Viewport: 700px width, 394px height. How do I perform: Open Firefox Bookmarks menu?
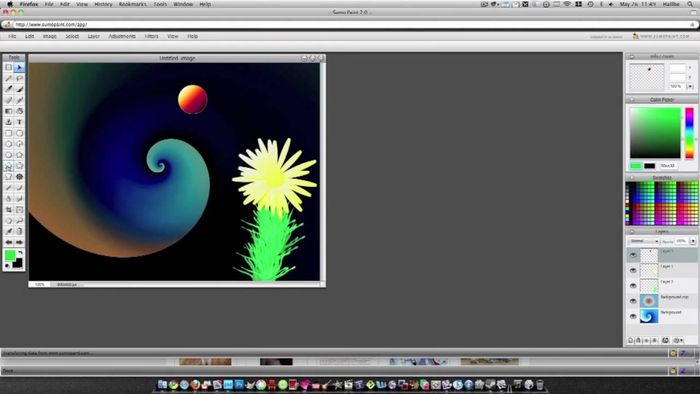point(132,4)
